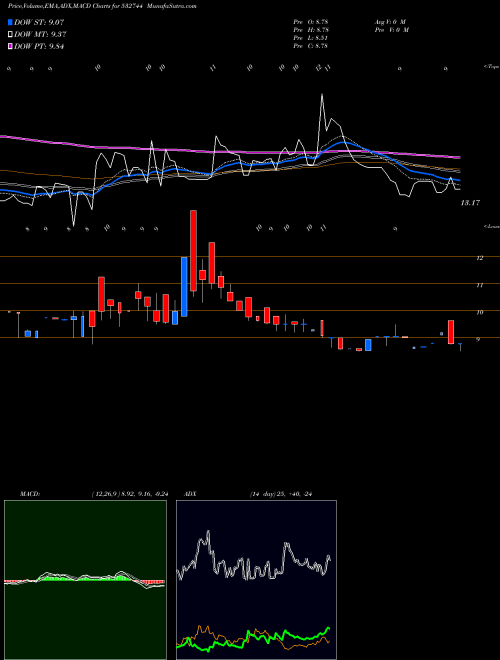Click the '<Lows' label at right edge
The image size is (500, 660).
point(491,226)
